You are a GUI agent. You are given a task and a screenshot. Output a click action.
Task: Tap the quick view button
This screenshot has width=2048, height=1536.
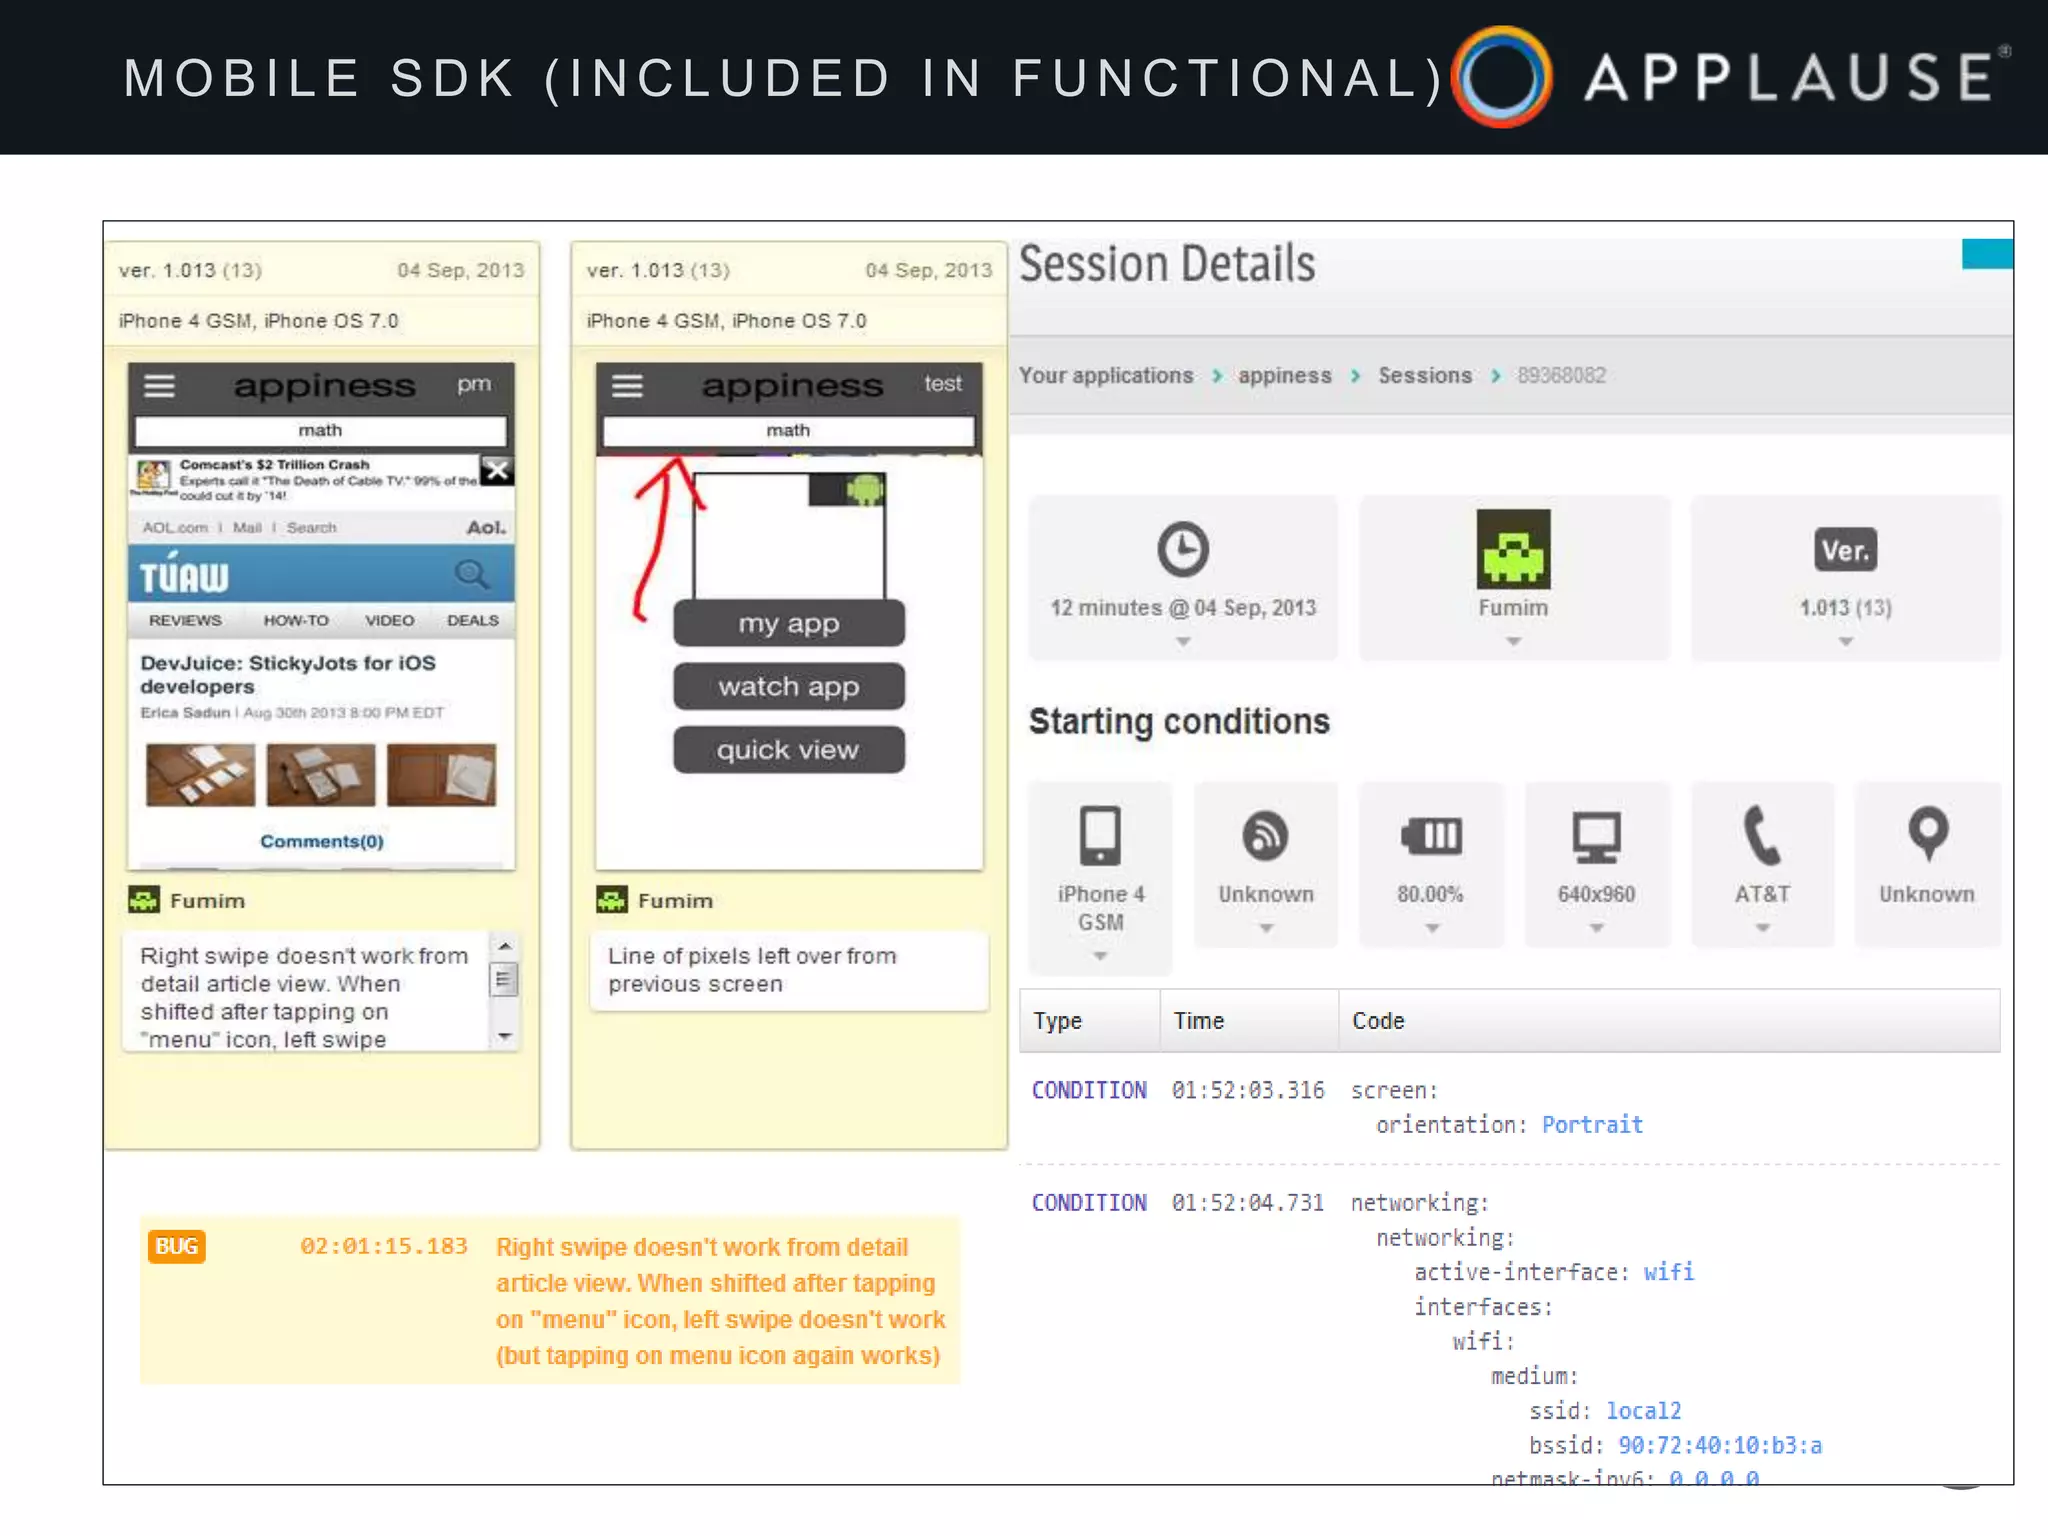(788, 750)
